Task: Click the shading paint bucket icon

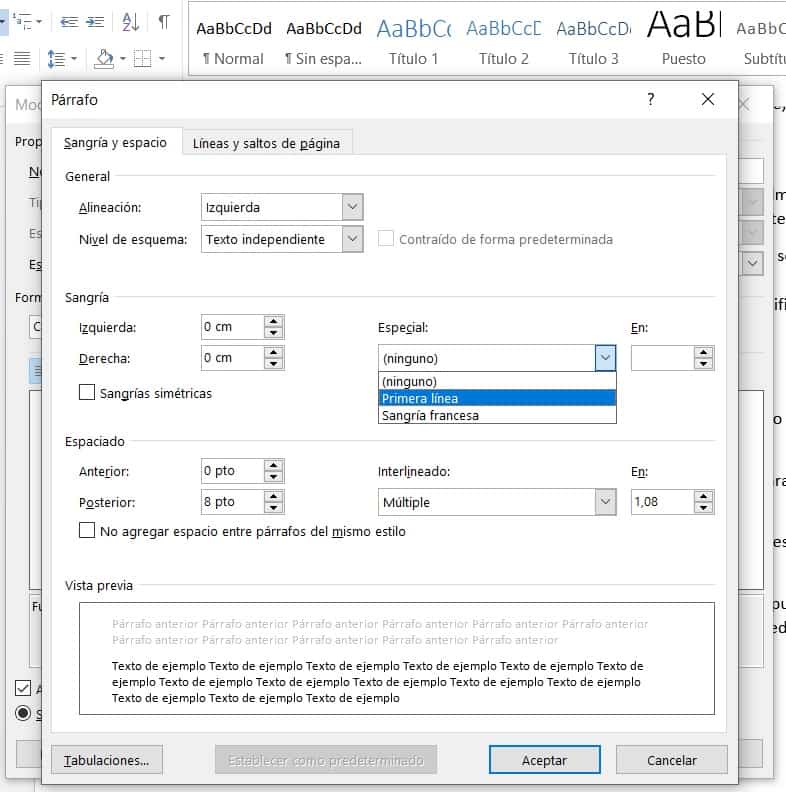Action: click(x=103, y=60)
